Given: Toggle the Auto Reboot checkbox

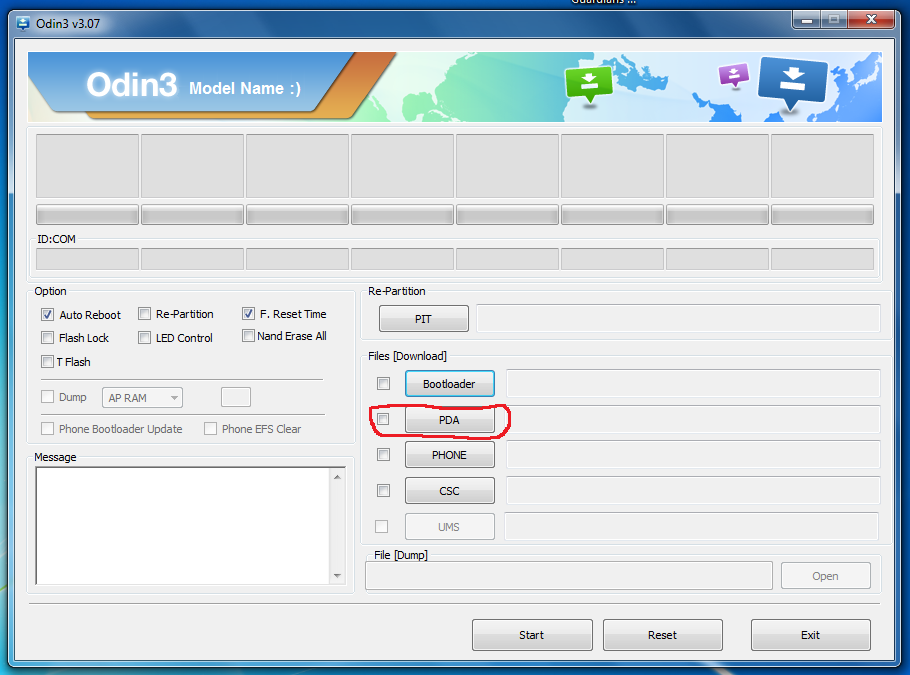Looking at the screenshot, I should tap(48, 315).
